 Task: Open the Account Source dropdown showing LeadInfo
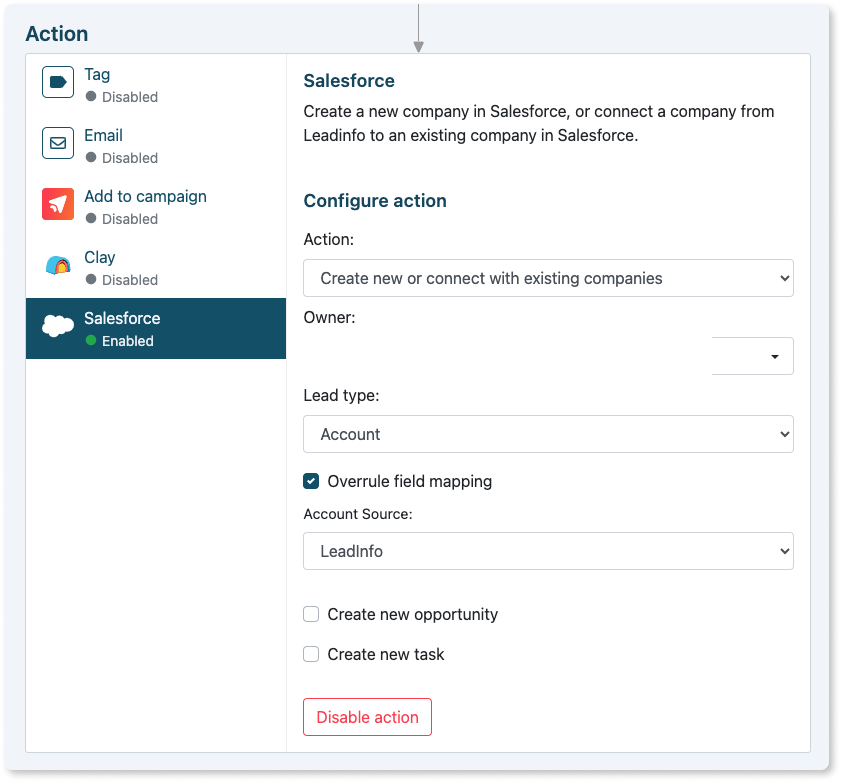(548, 551)
